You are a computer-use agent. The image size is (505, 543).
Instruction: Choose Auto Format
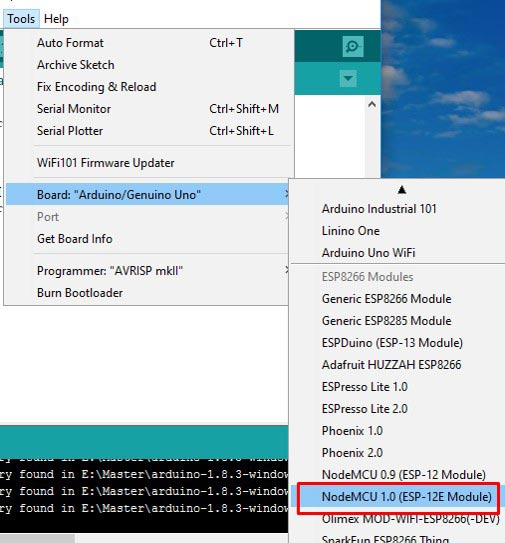(149, 43)
